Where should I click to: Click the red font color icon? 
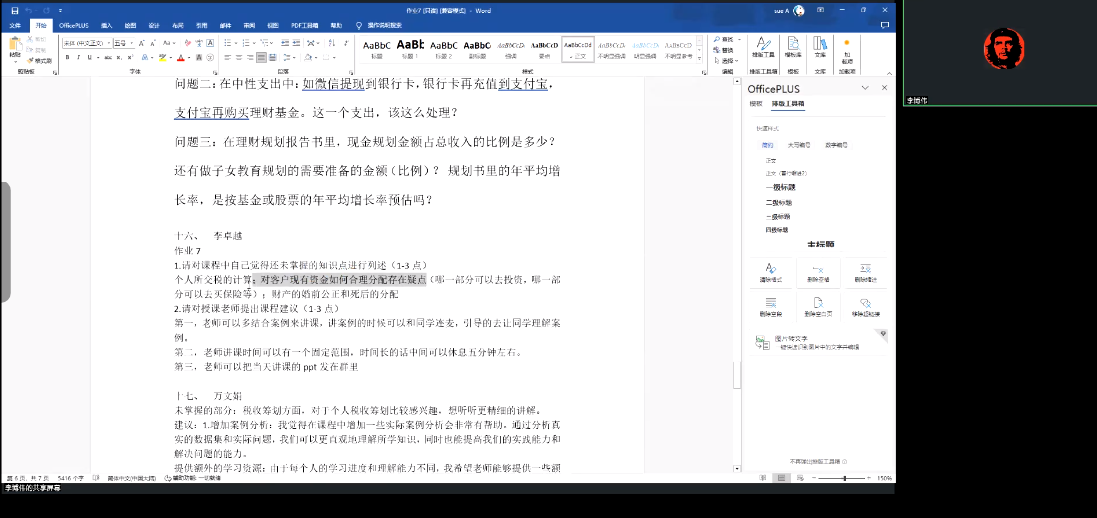(x=181, y=57)
